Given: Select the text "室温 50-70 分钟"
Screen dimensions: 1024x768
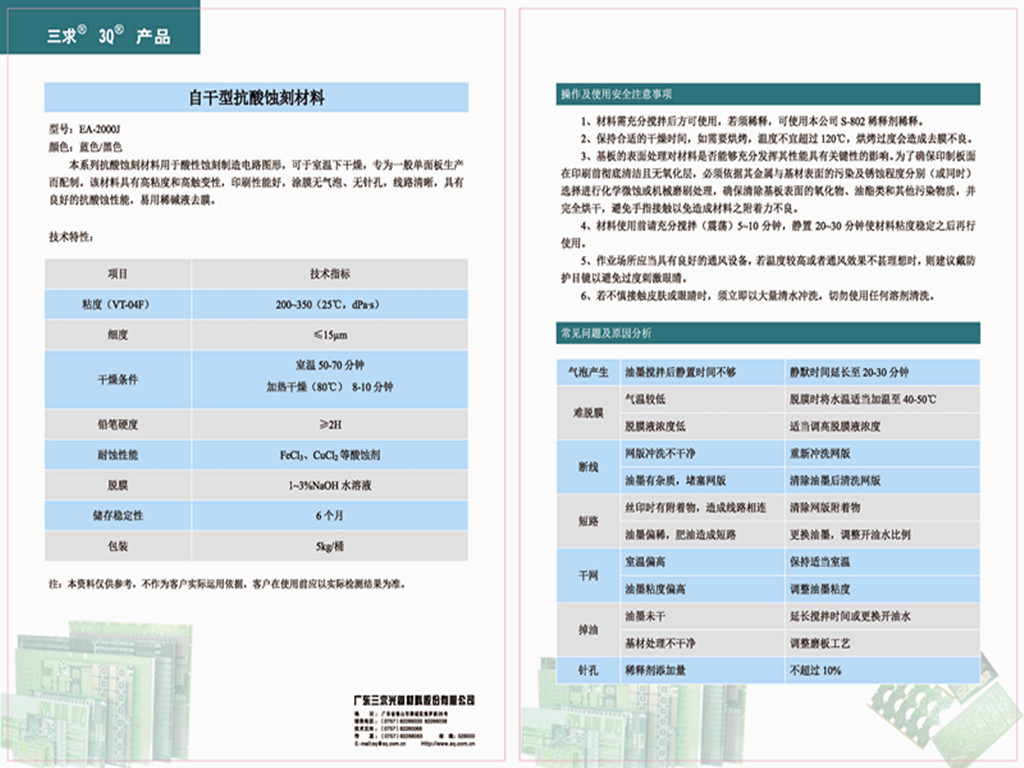Looking at the screenshot, I should (x=330, y=365).
